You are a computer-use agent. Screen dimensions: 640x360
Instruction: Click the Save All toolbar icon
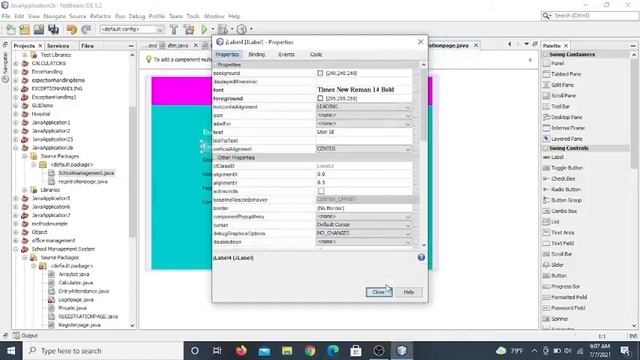pos(53,29)
